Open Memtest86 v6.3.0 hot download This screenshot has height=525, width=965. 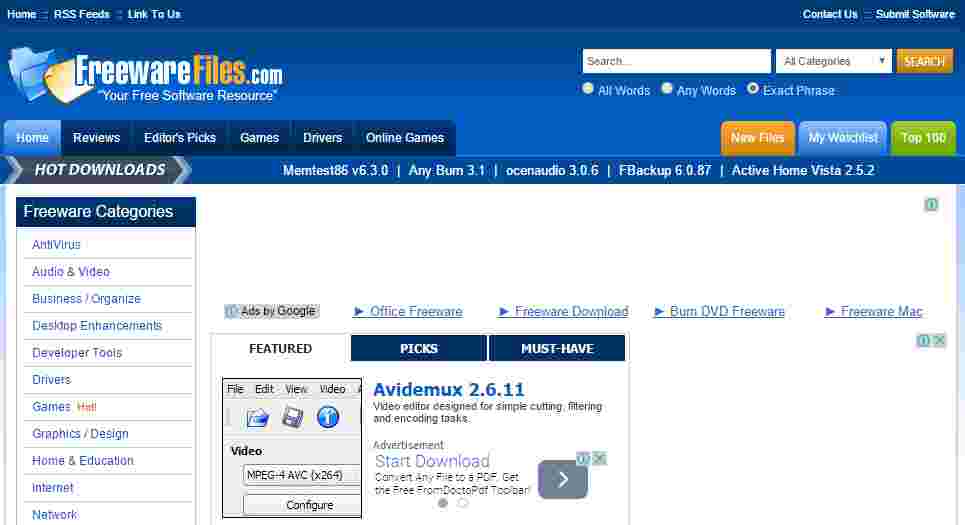pyautogui.click(x=335, y=170)
